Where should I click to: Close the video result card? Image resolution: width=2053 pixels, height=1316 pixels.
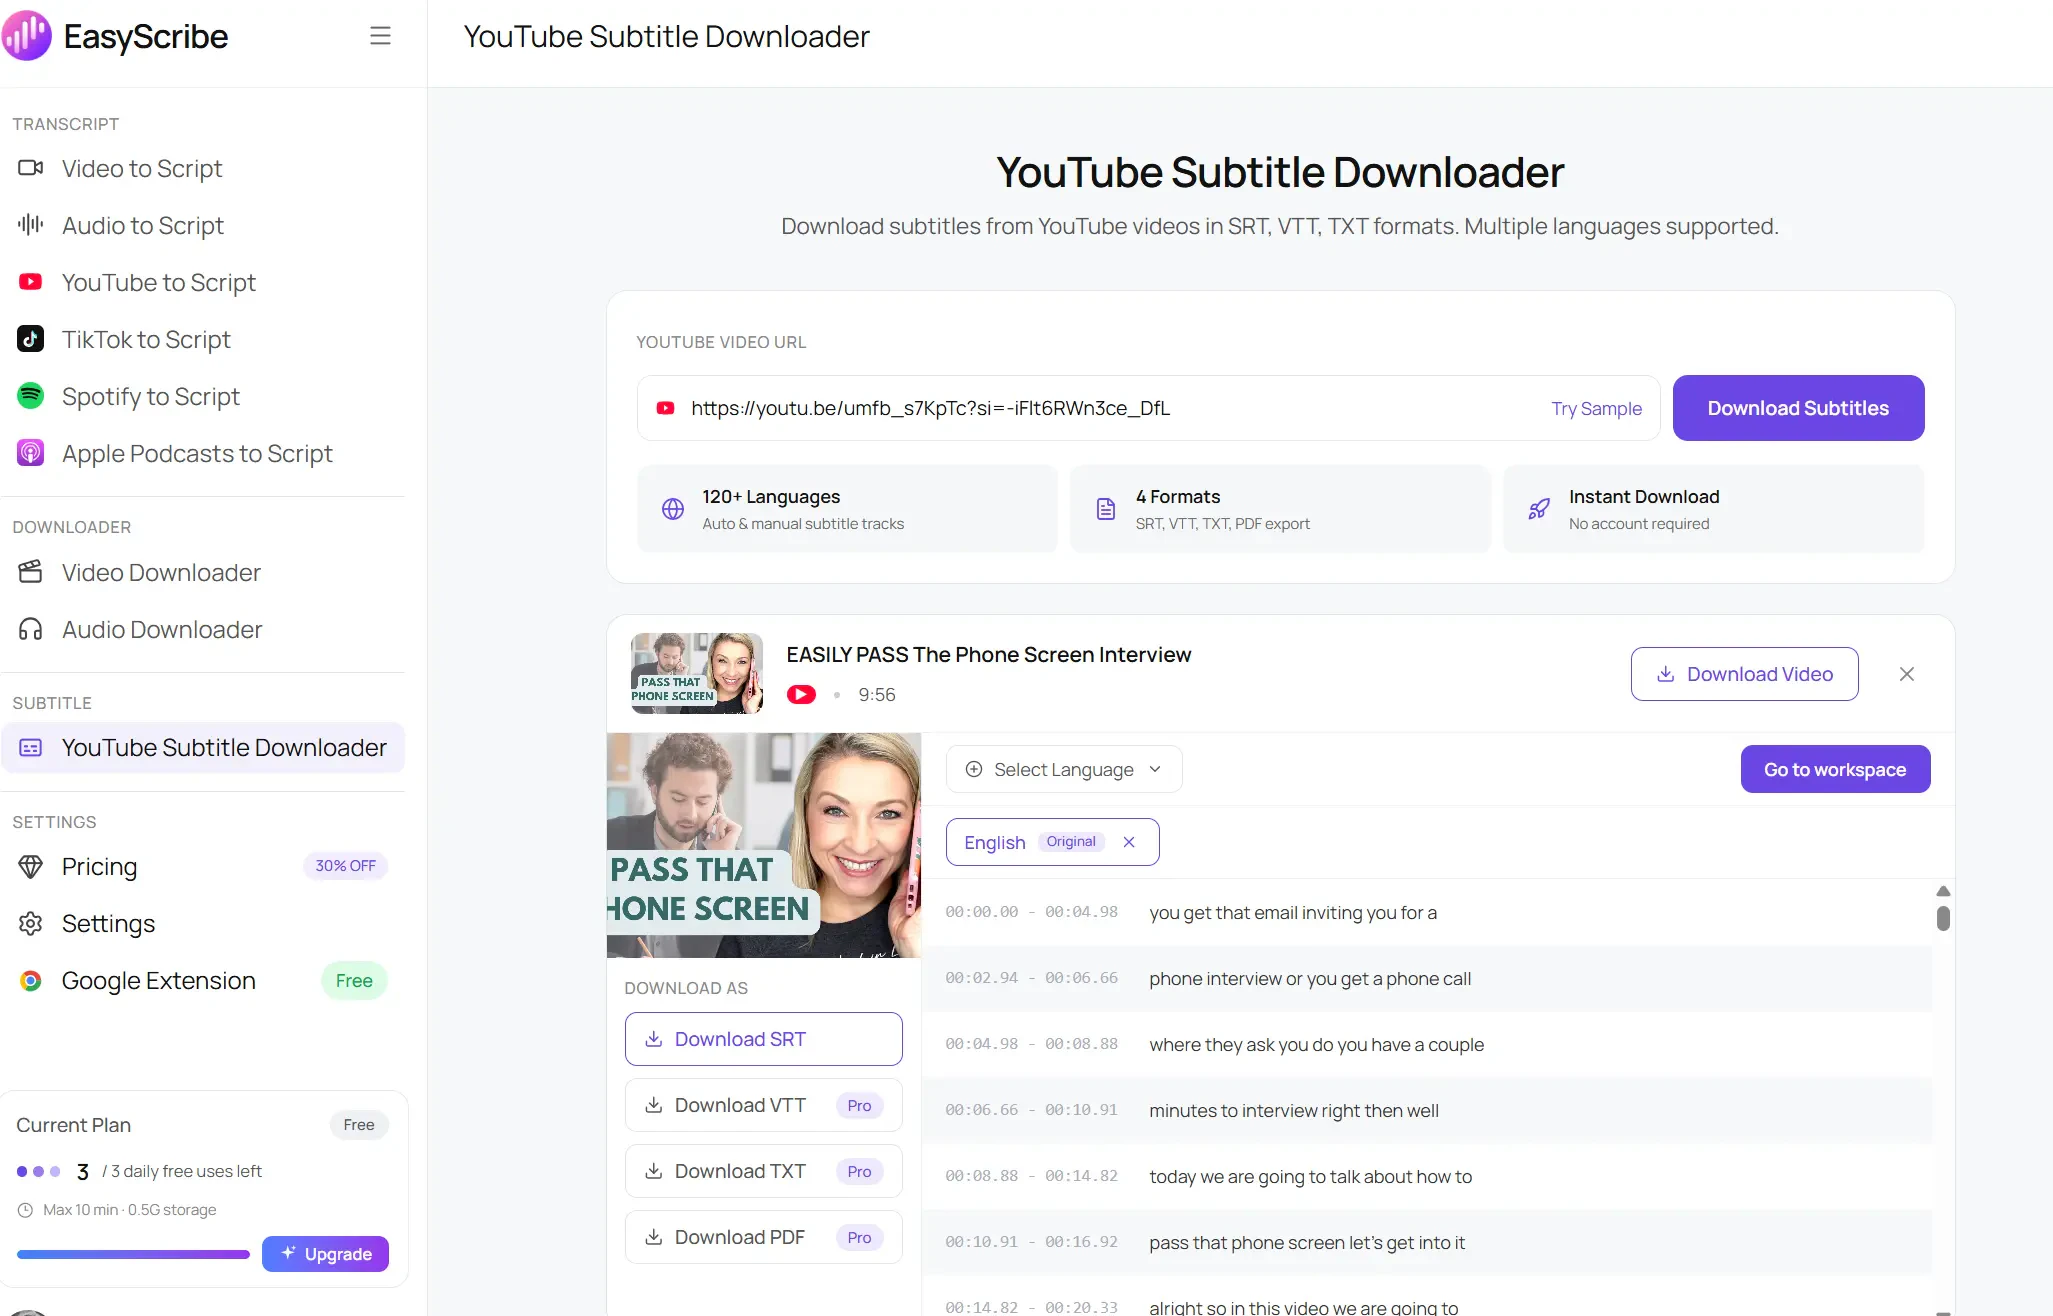(x=1907, y=674)
